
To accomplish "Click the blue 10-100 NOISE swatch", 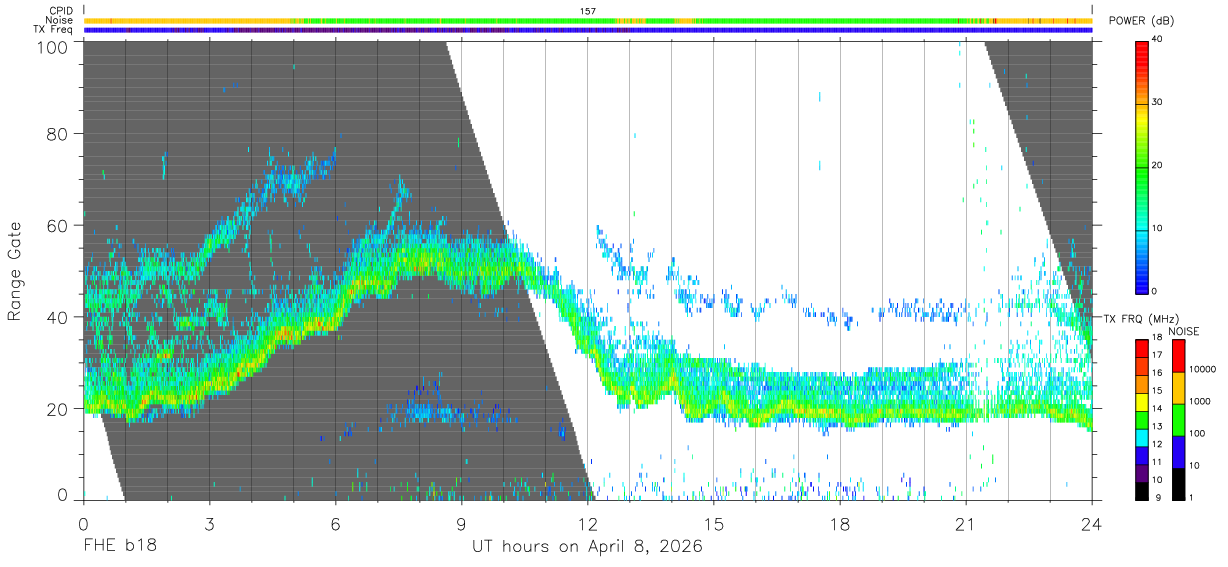I will pos(1178,451).
